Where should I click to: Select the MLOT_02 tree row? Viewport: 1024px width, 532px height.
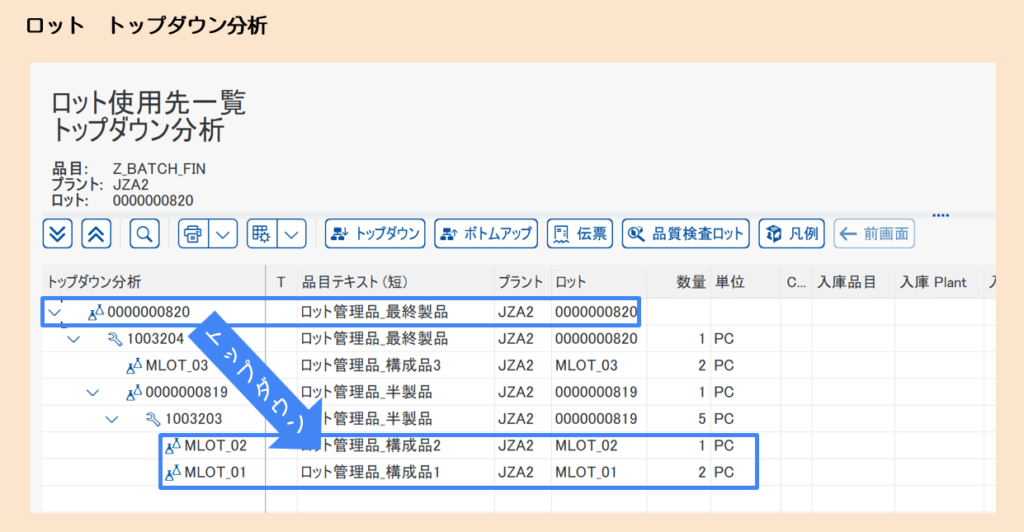[216, 445]
